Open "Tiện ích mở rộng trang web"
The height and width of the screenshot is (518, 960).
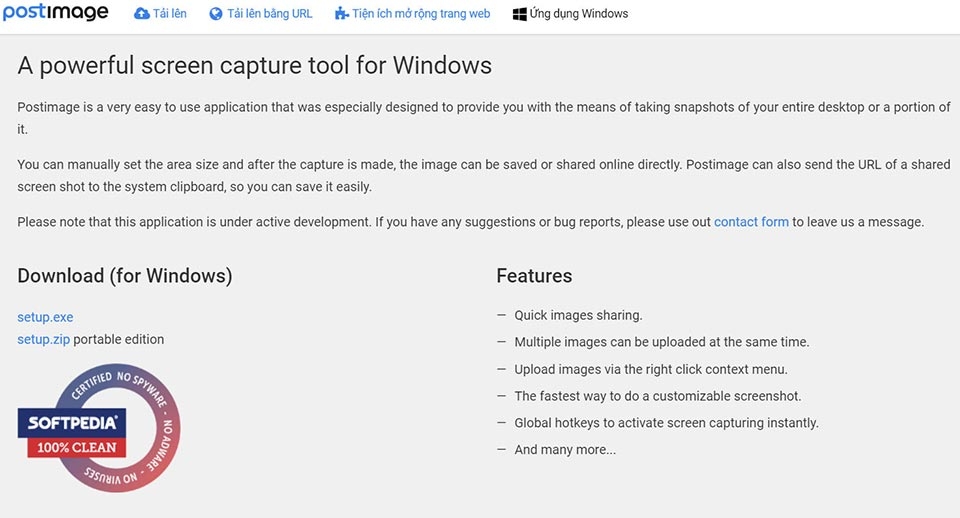(421, 14)
